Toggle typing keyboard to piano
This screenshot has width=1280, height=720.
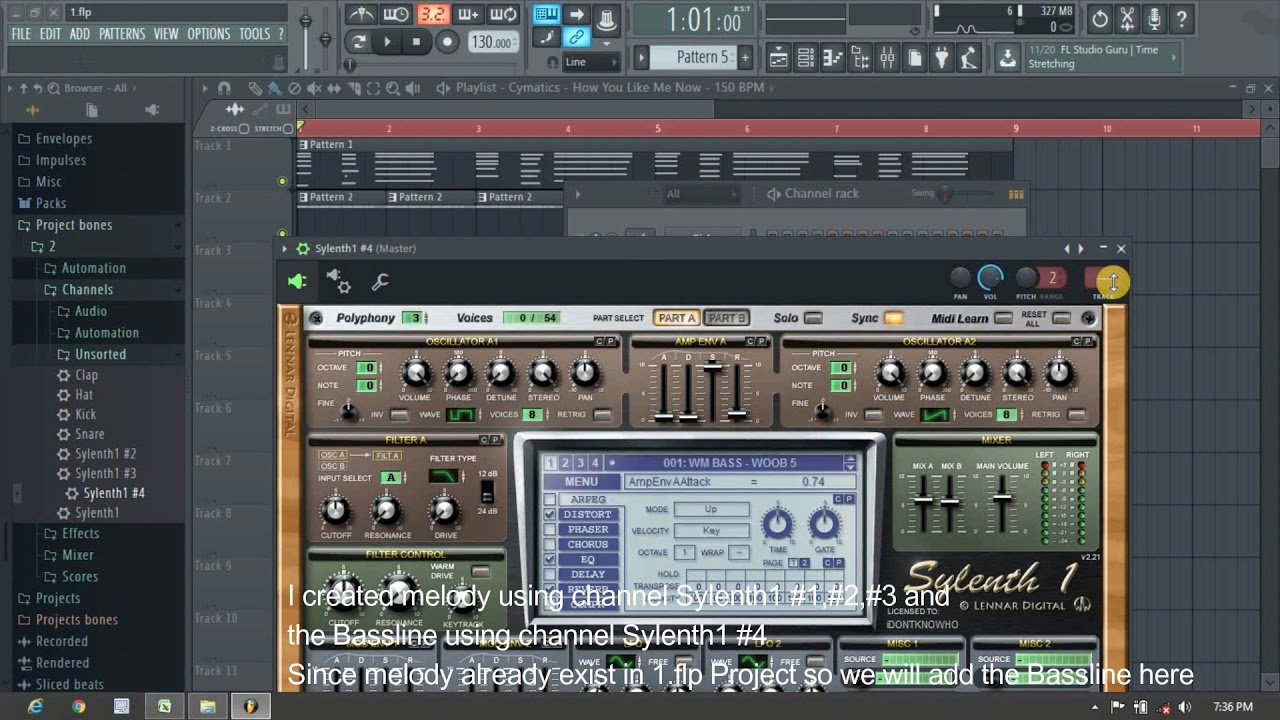pos(546,14)
